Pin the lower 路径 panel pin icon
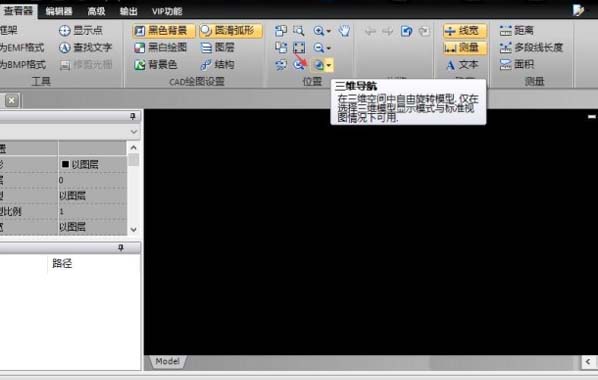 point(121,248)
